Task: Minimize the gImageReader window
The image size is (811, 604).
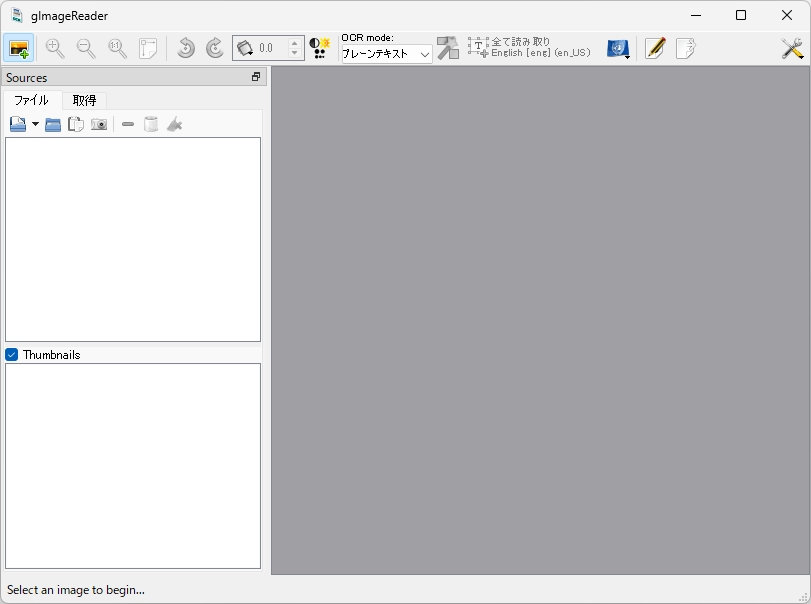Action: tap(696, 16)
